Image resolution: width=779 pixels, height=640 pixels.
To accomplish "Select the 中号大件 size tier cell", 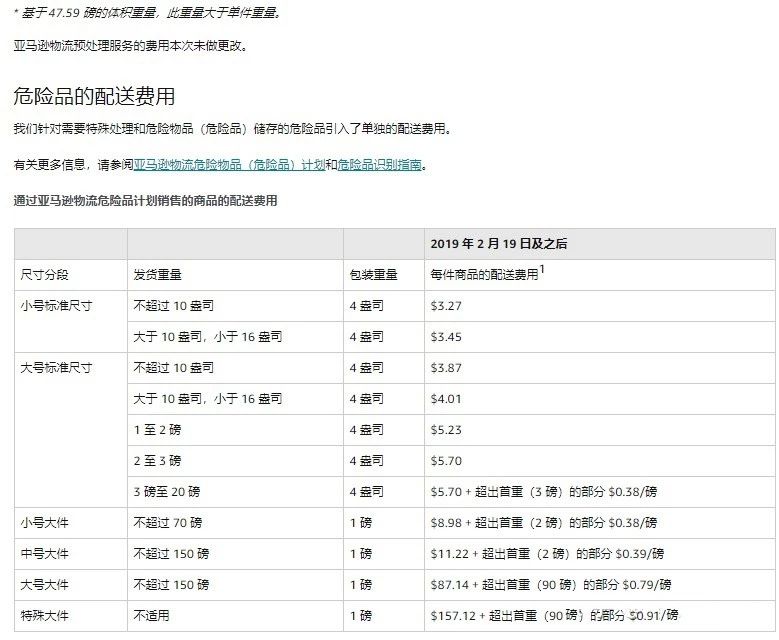I will (45, 553).
